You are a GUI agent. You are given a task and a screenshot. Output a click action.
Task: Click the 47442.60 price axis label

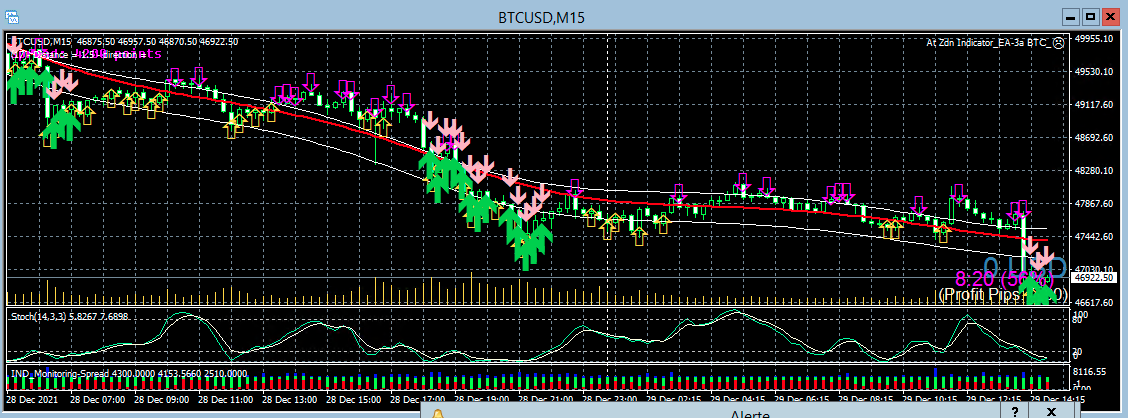tap(1093, 237)
